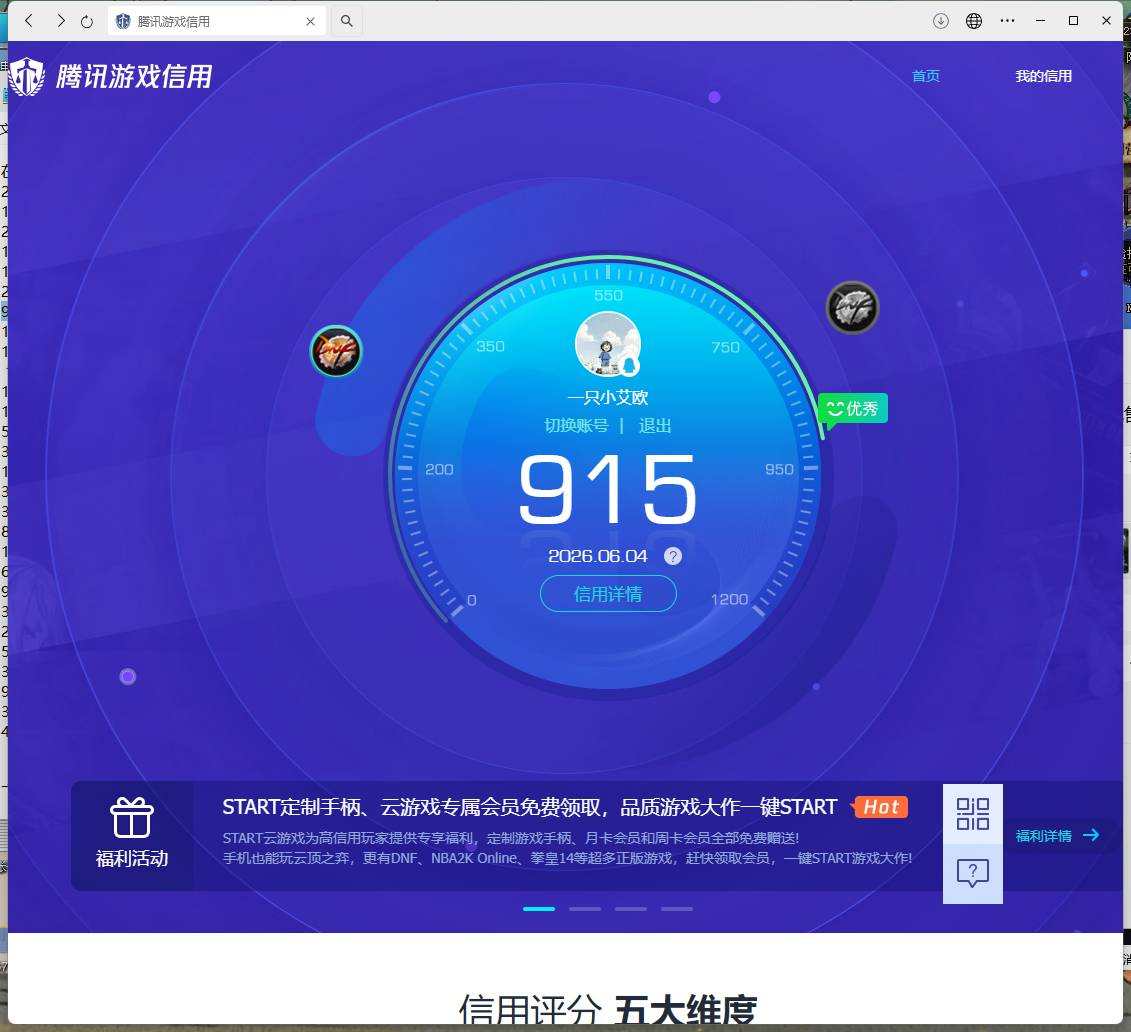
Task: Go to 首页 navigation item
Action: tap(925, 76)
